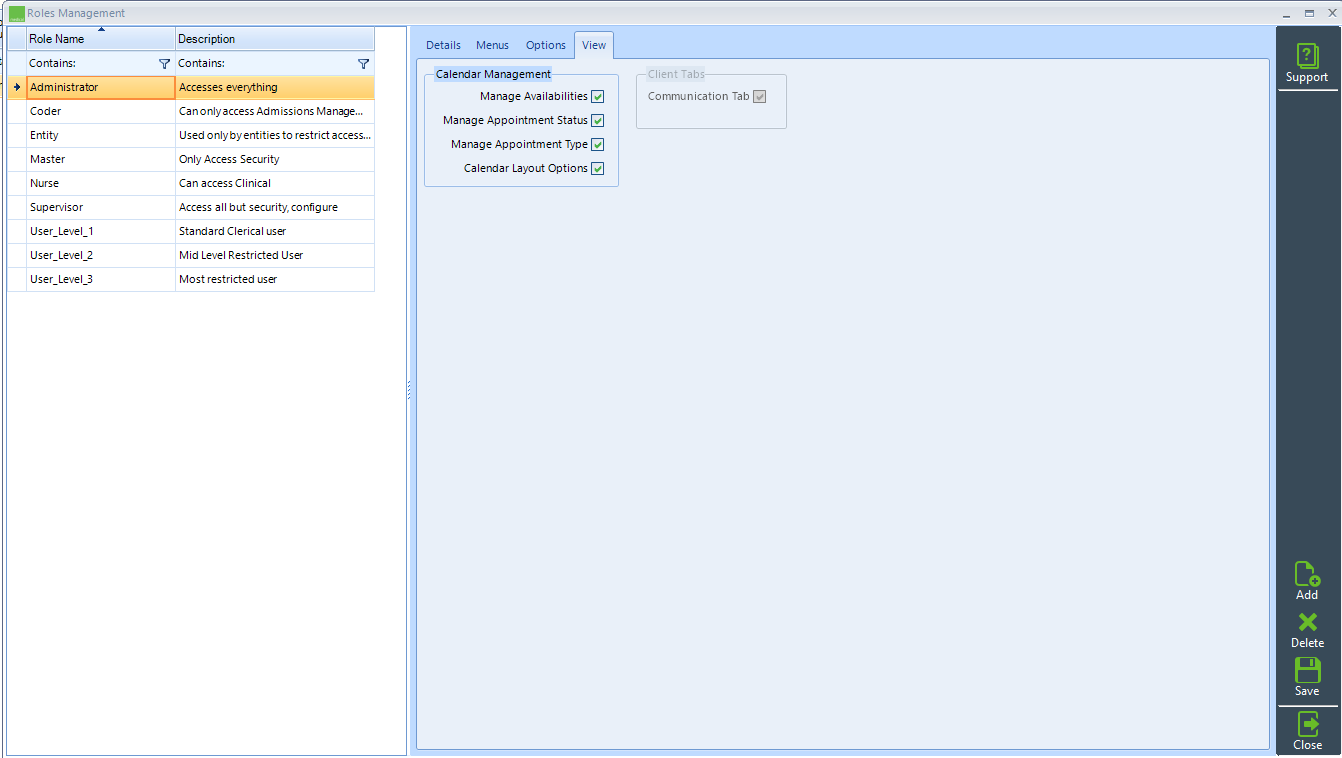The image size is (1342, 758).
Task: Click the 'Mid Level Restricted User' description cell
Action: tap(275, 255)
